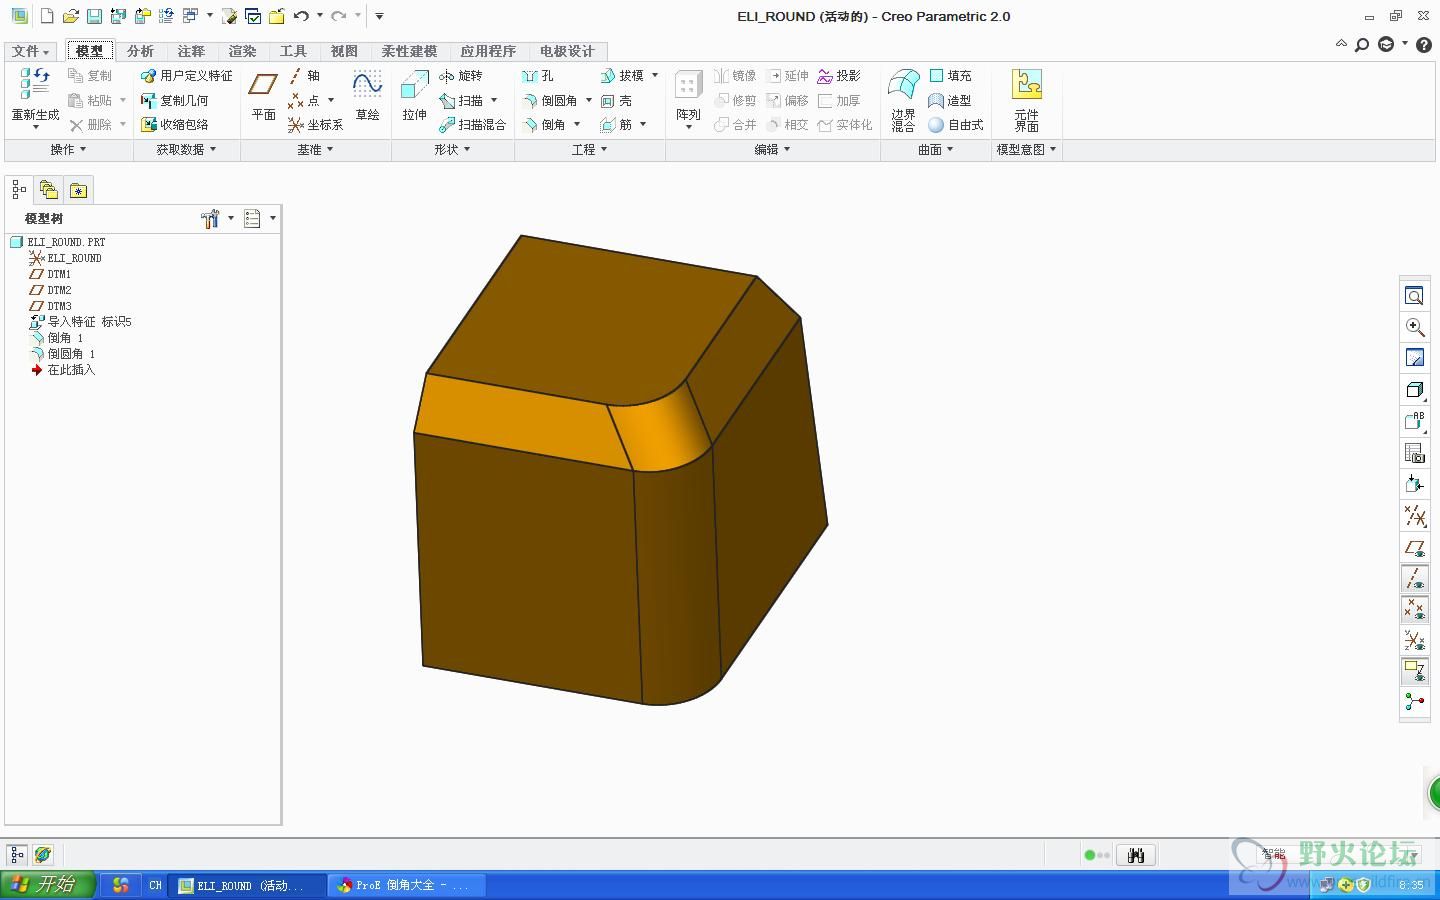Start a sketch with 草绘
Viewport: 1440px width, 900px height.
click(x=367, y=97)
